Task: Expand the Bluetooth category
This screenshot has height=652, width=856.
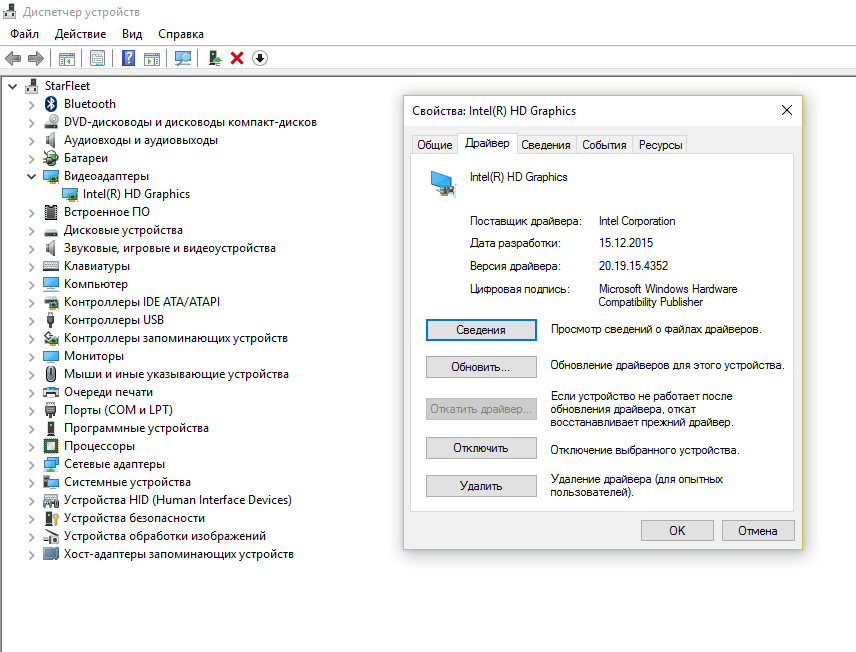Action: [32, 104]
